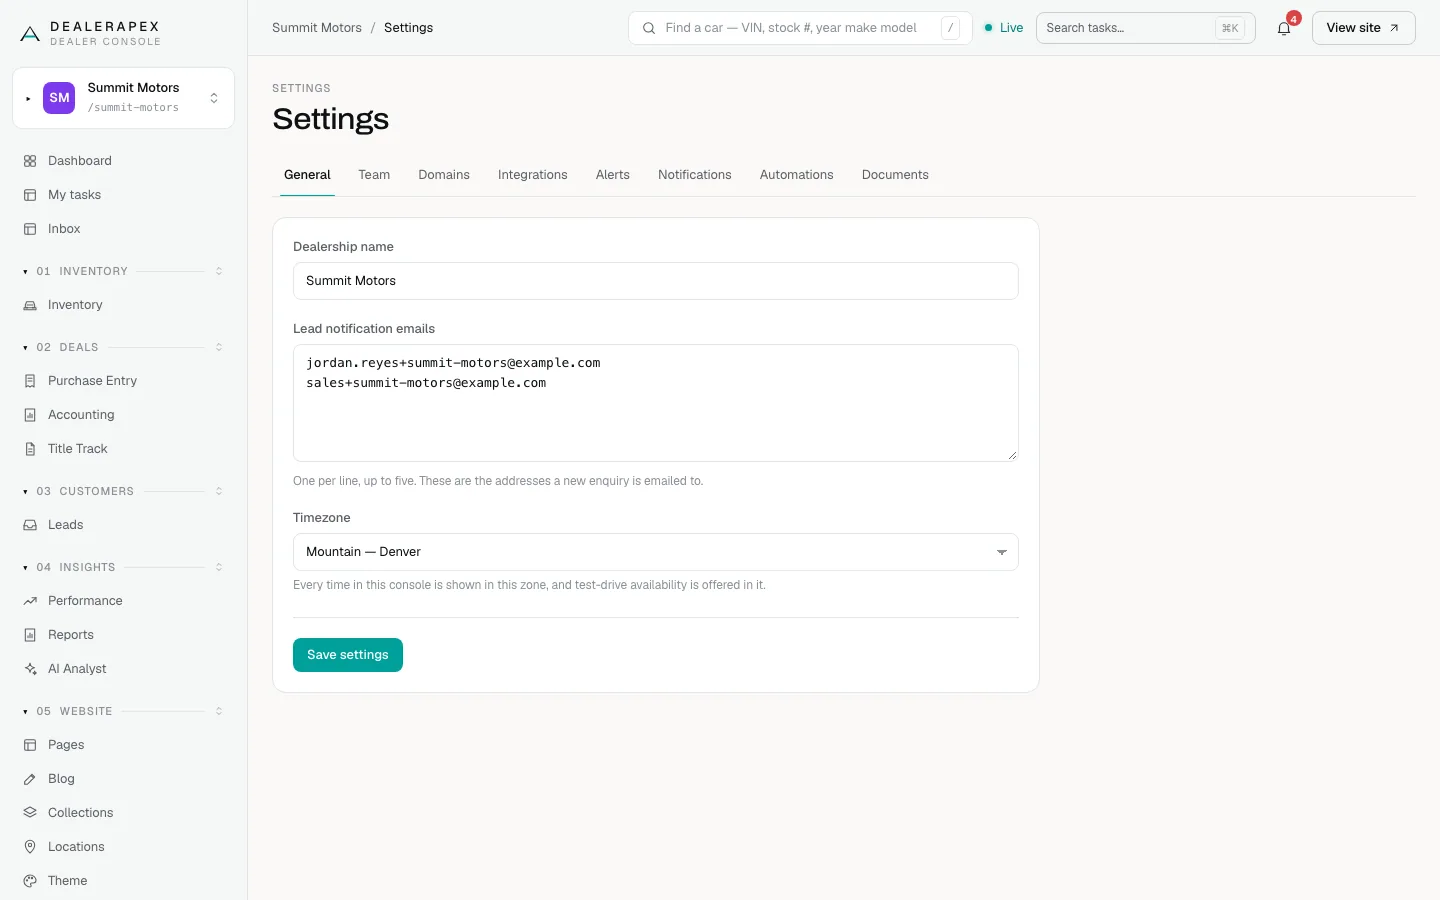This screenshot has height=900, width=1440.
Task: Click the Leads tray icon
Action: [x=30, y=525]
